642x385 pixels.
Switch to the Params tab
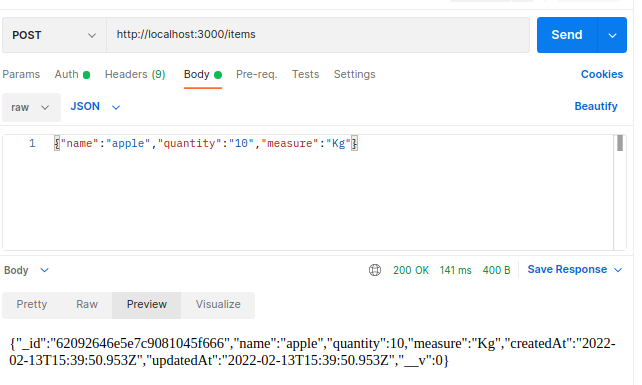[x=21, y=74]
